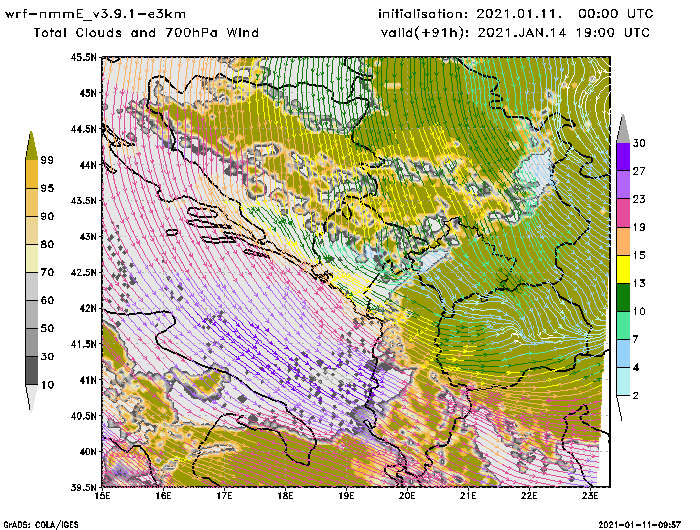The image size is (700, 530).
Task: Pick the 30–50 gray cloud legend swatch
Action: point(32,342)
